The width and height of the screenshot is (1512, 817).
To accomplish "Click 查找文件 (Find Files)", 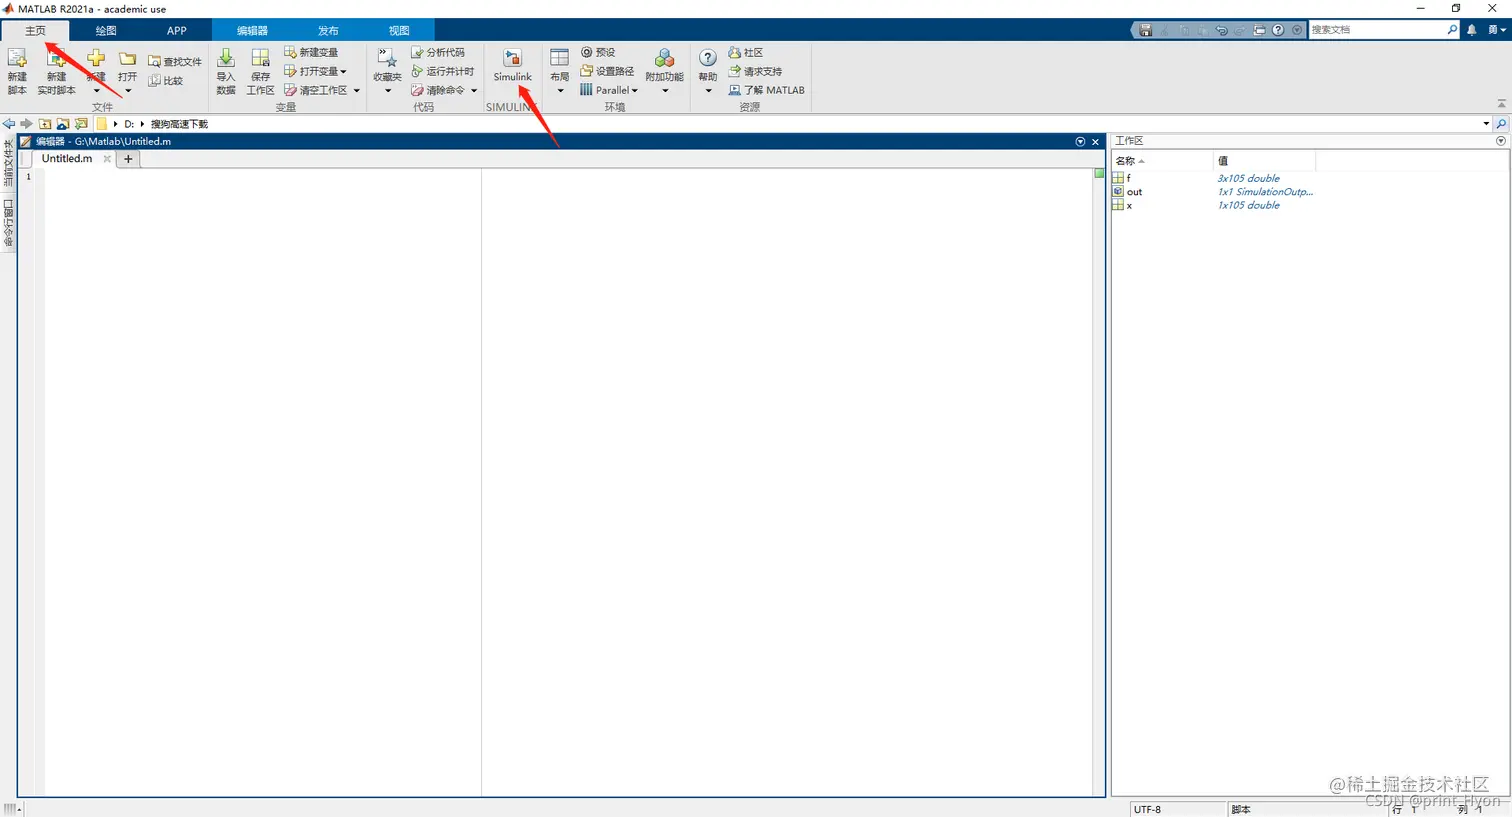I will (175, 61).
